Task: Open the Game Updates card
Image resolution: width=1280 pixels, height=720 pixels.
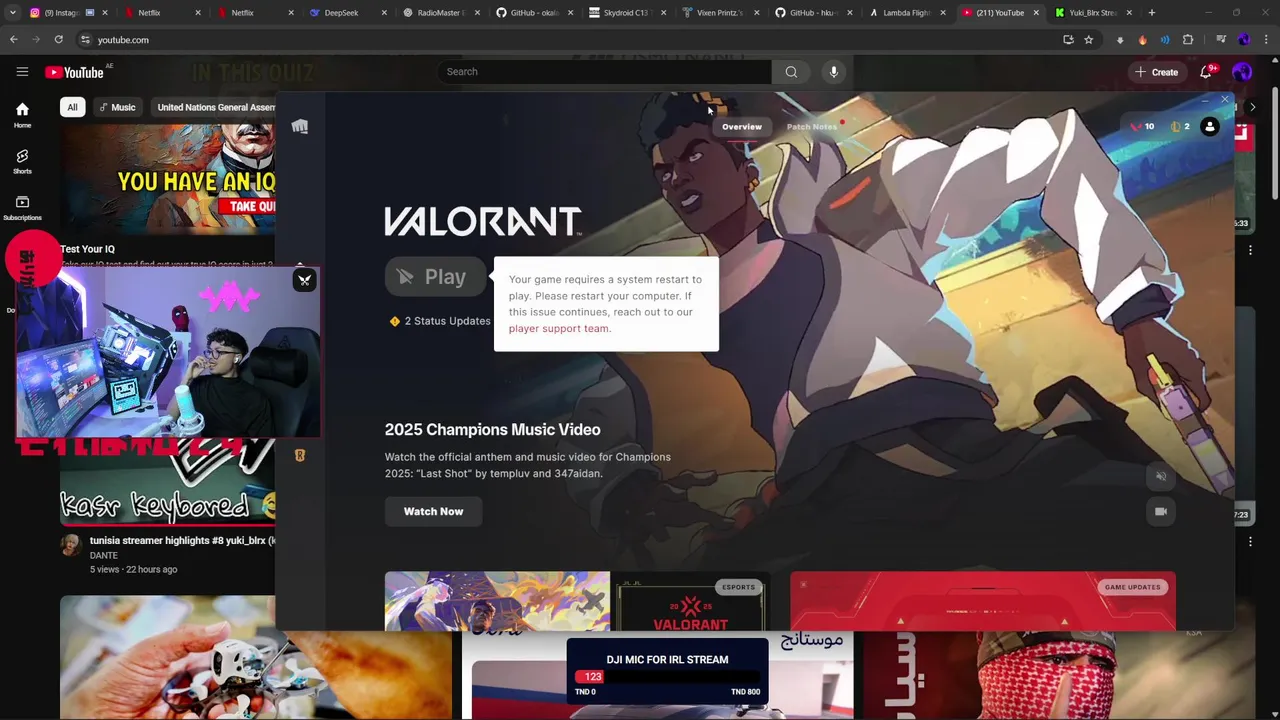Action: coord(983,602)
